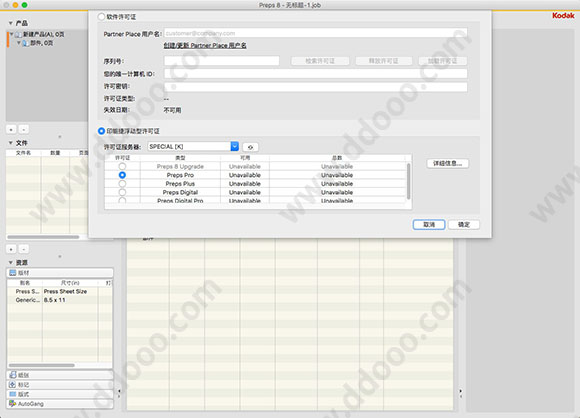The width and height of the screenshot is (580, 418).
Task: Open the 创建/更新 Partner Place 用户名 link
Action: pyautogui.click(x=205, y=45)
